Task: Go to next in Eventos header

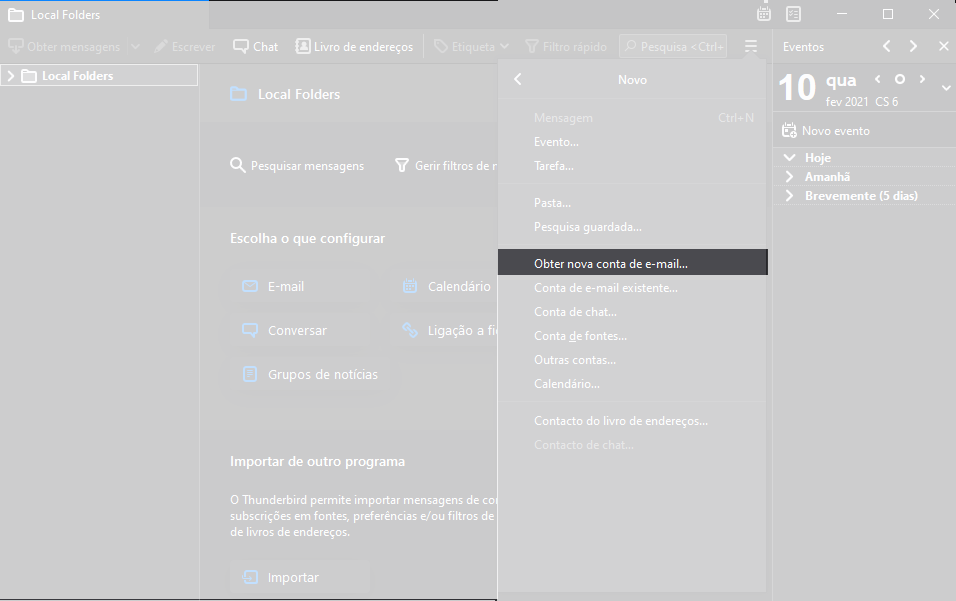Action: (913, 46)
